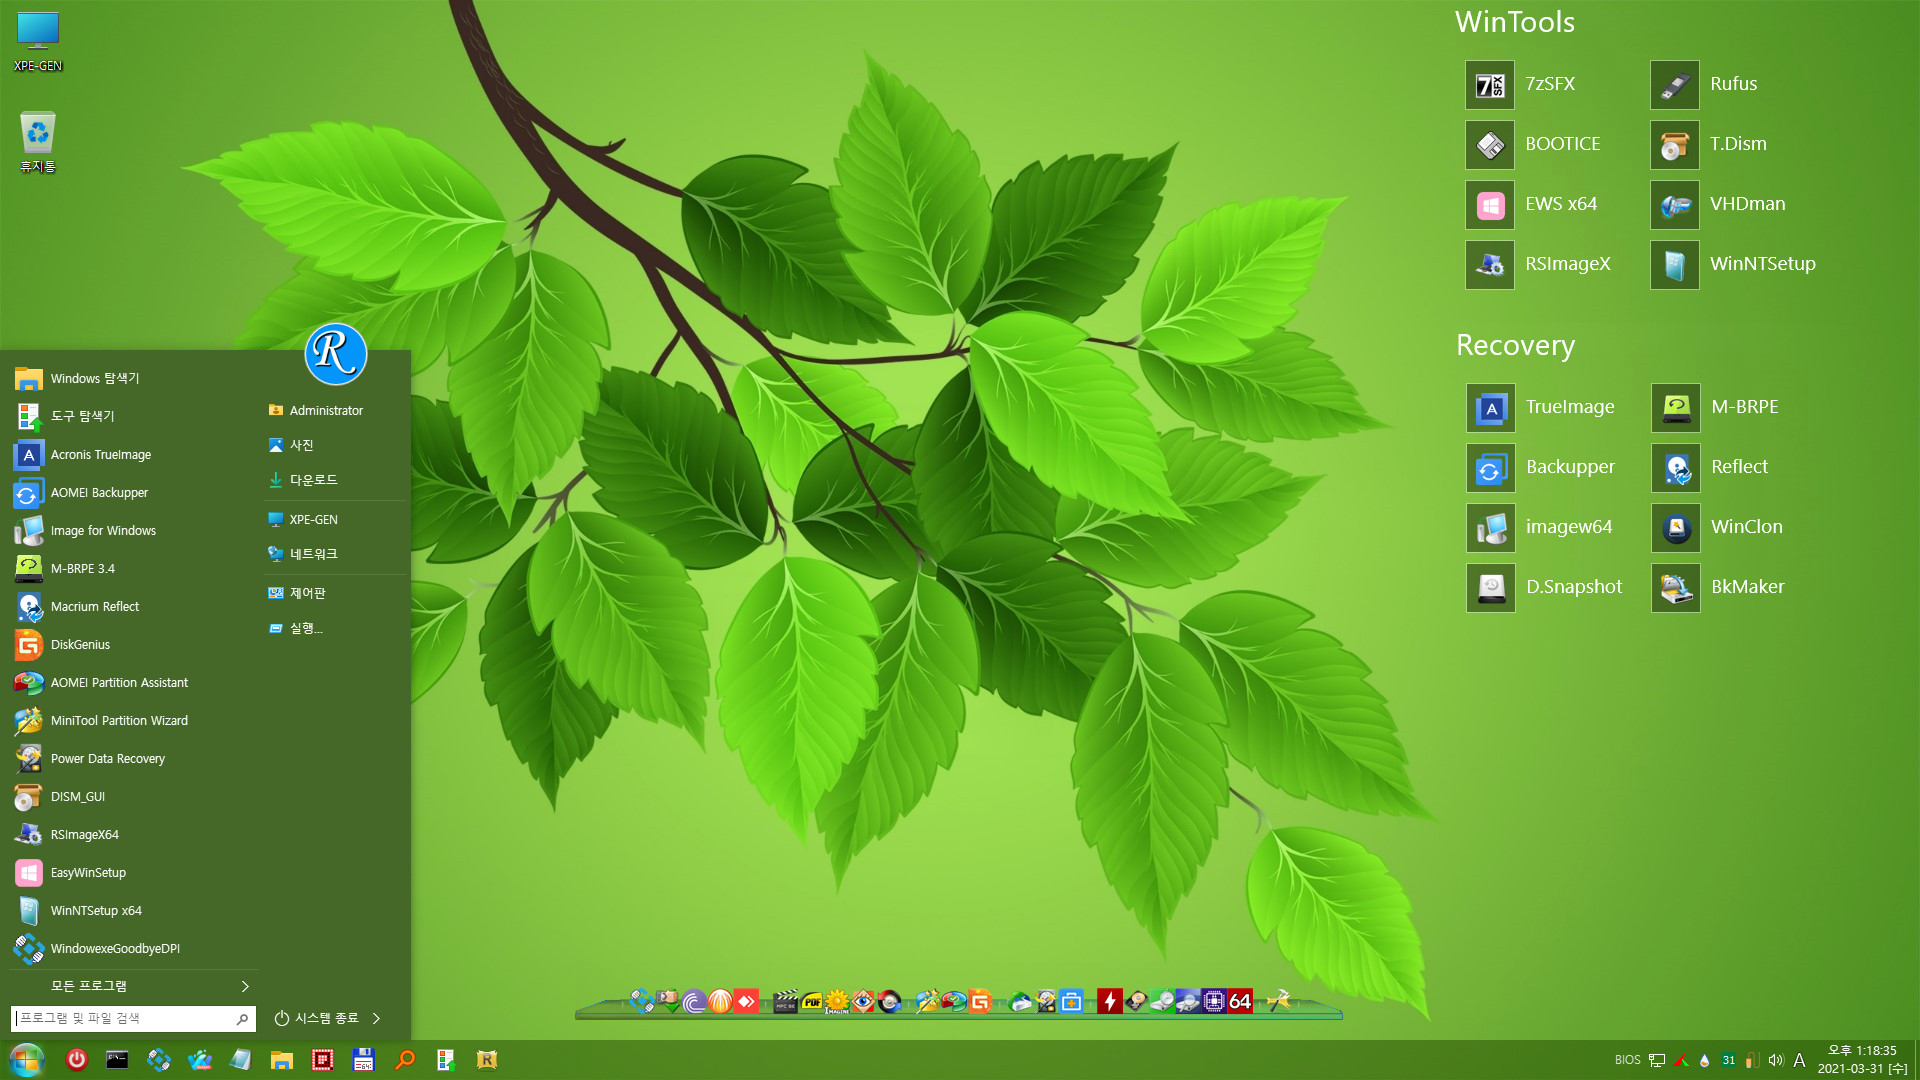Click the red AnyDesk dock icon
Screen dimensions: 1920x1080
746,1001
